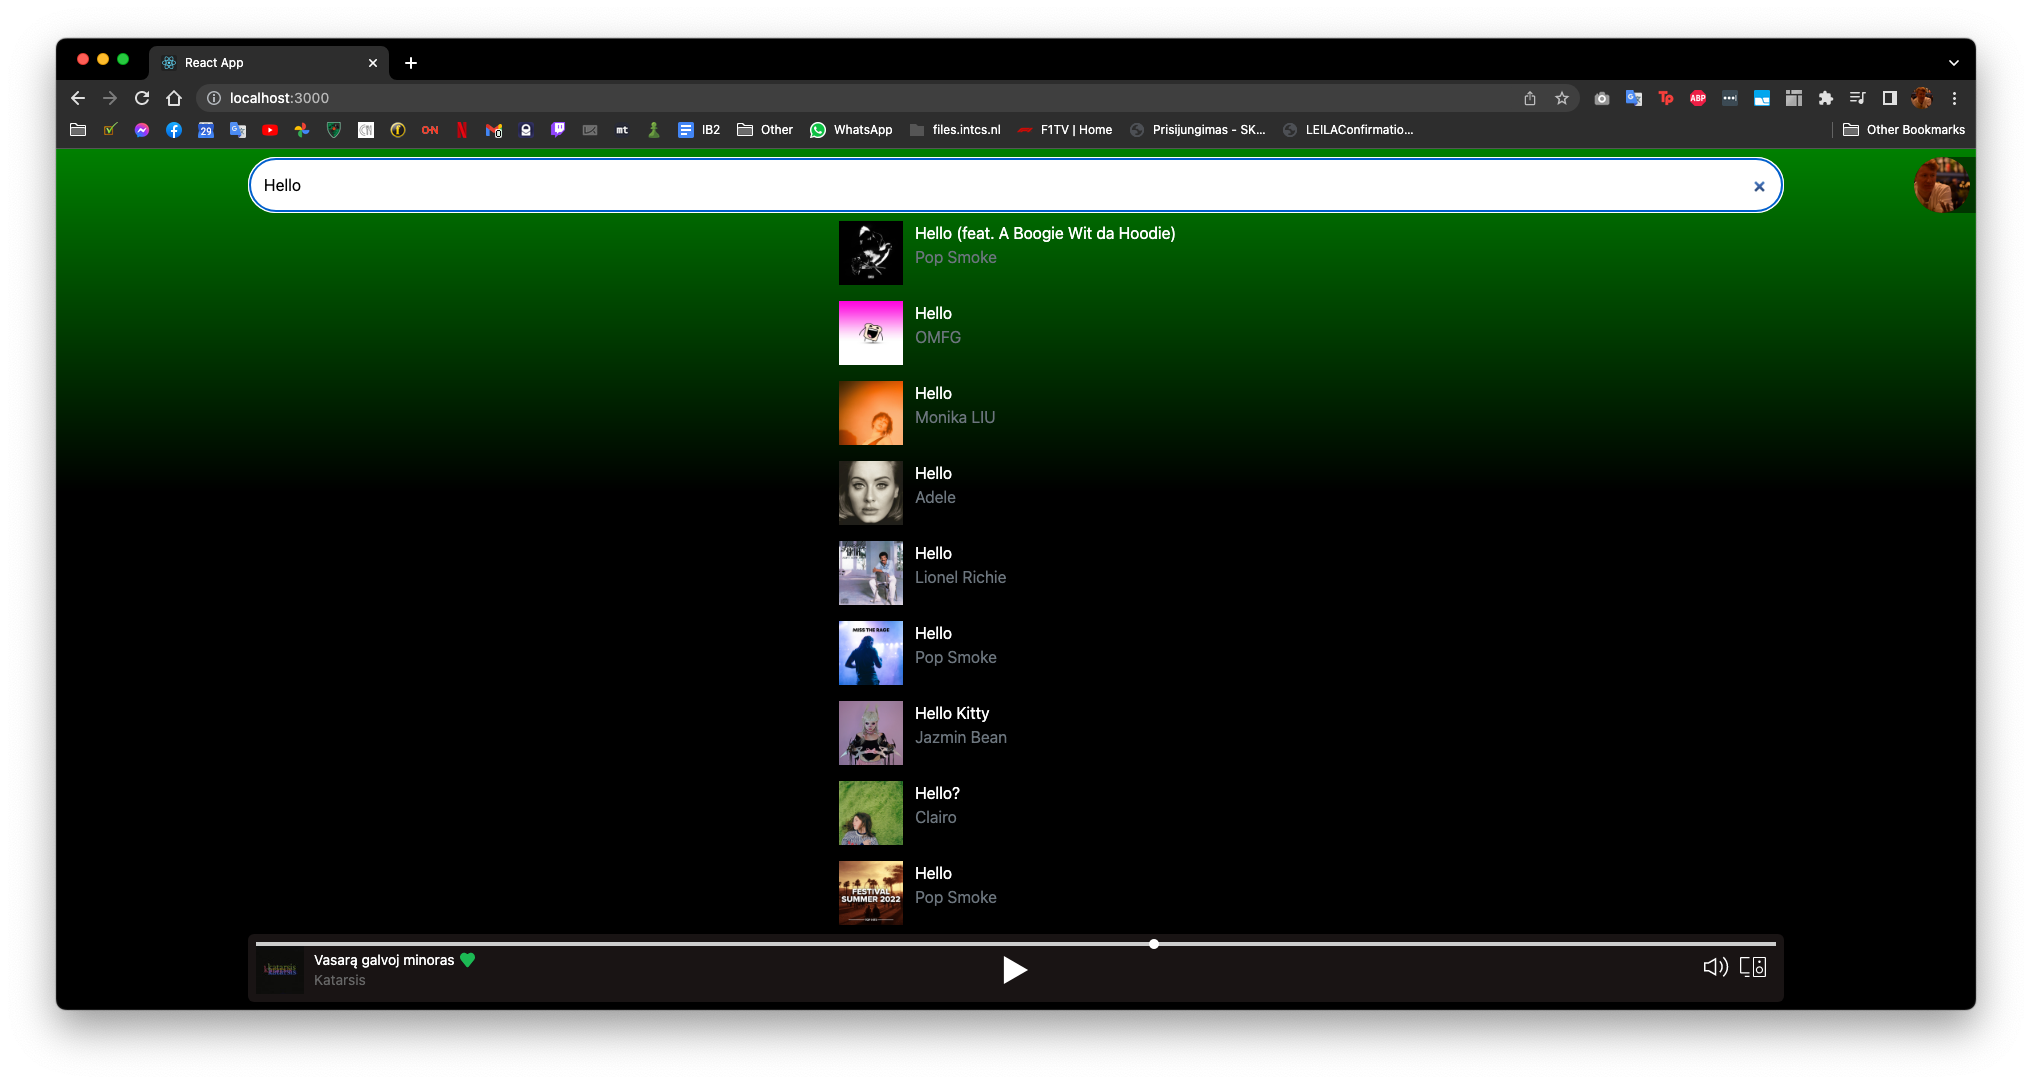Open the IB2 bookmark
Screen dimensions: 2032x1084
[699, 130]
